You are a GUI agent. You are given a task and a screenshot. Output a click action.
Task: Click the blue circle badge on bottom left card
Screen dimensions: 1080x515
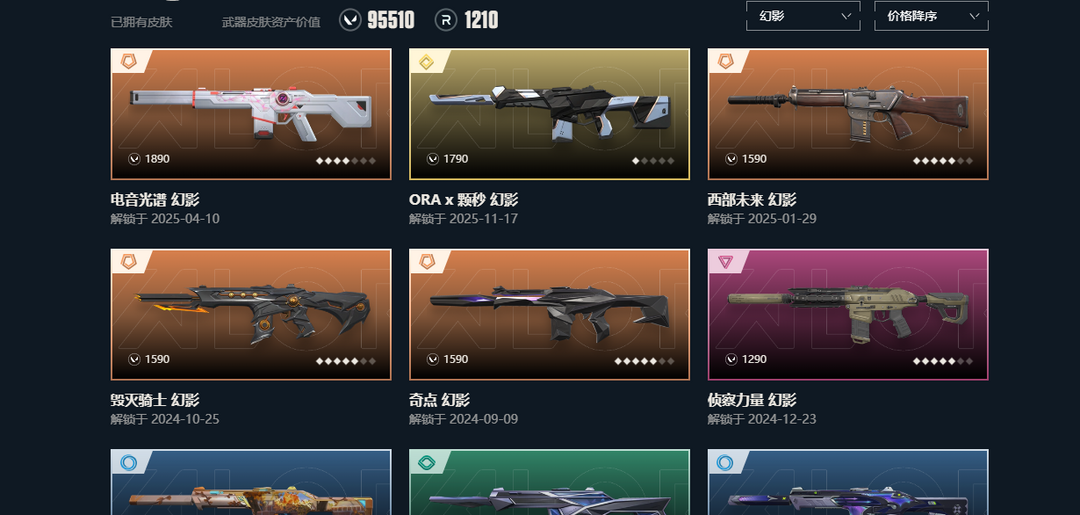click(129, 463)
